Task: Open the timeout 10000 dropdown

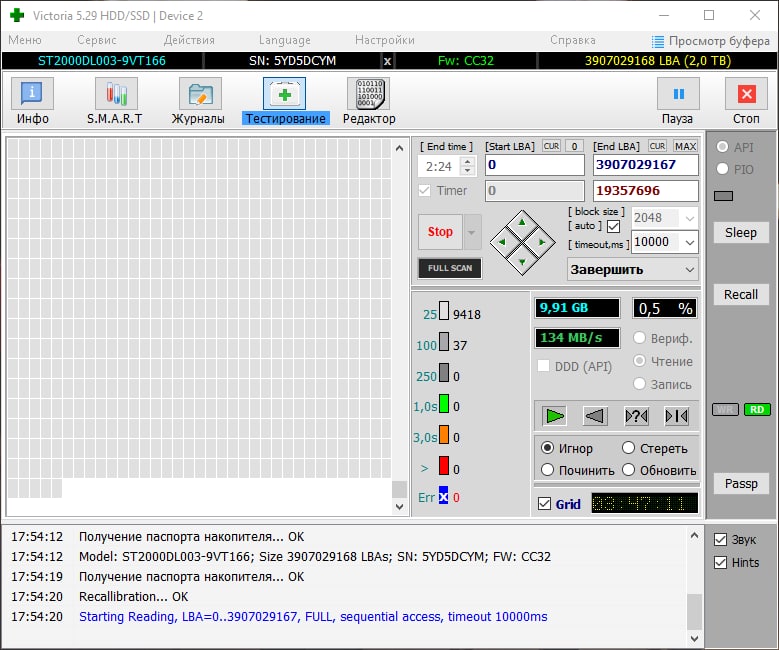Action: tap(690, 243)
